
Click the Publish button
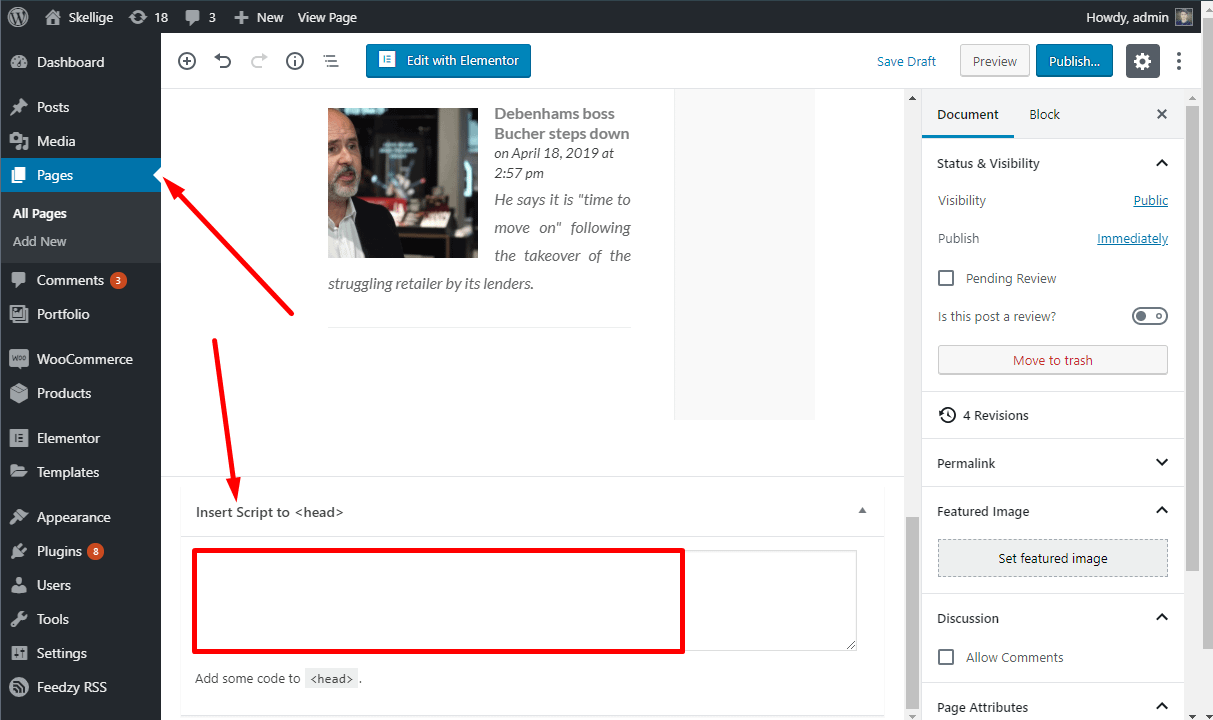pos(1074,61)
